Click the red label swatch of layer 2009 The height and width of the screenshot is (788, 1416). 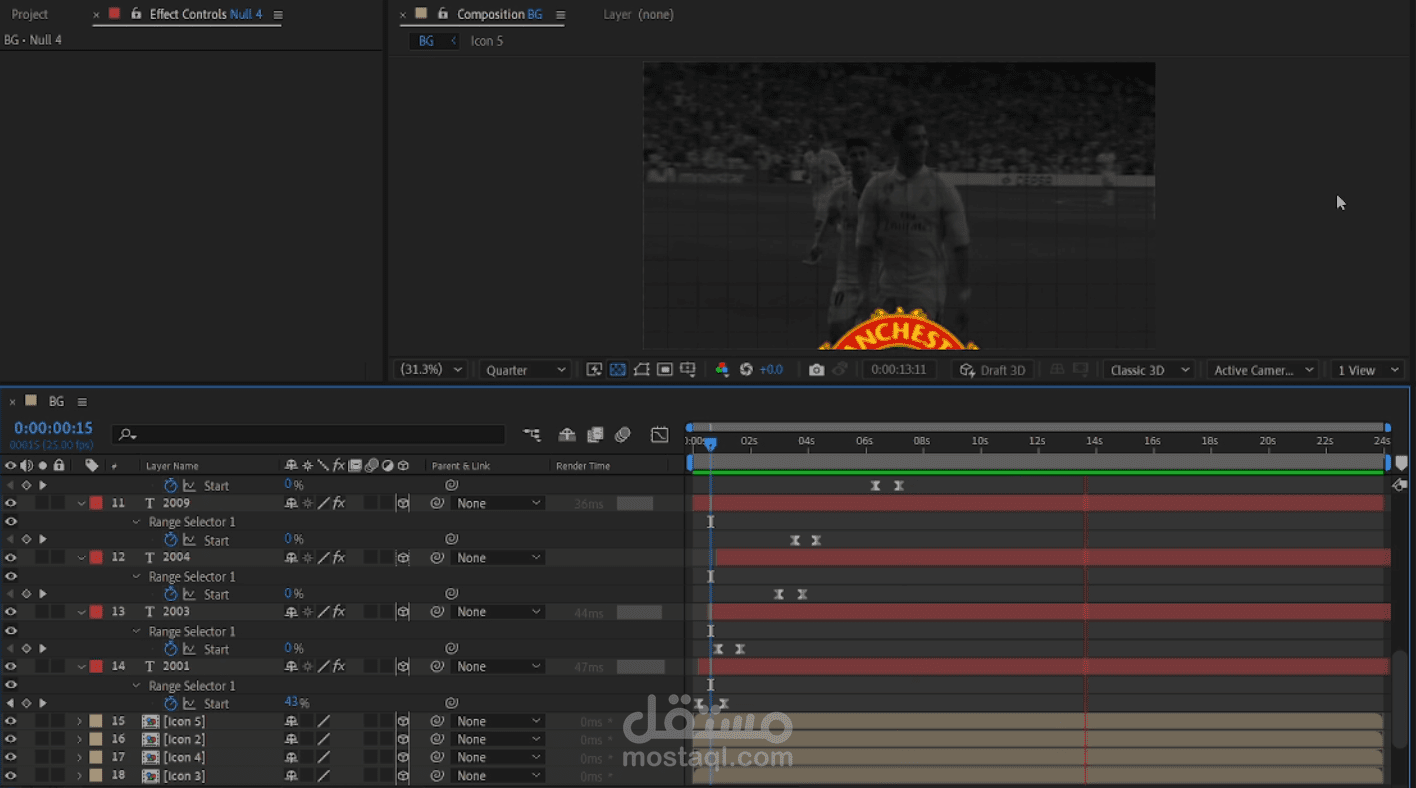click(x=96, y=503)
